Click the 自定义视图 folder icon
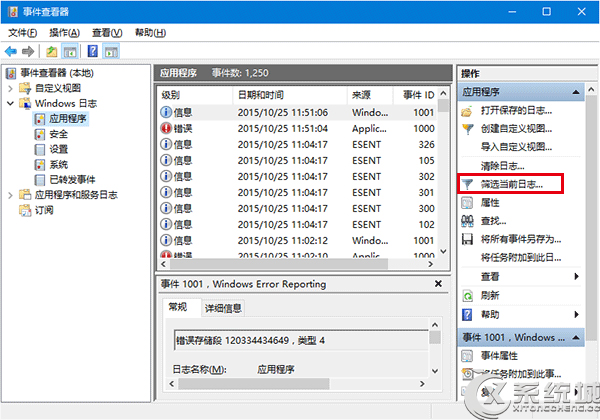 tap(25, 88)
